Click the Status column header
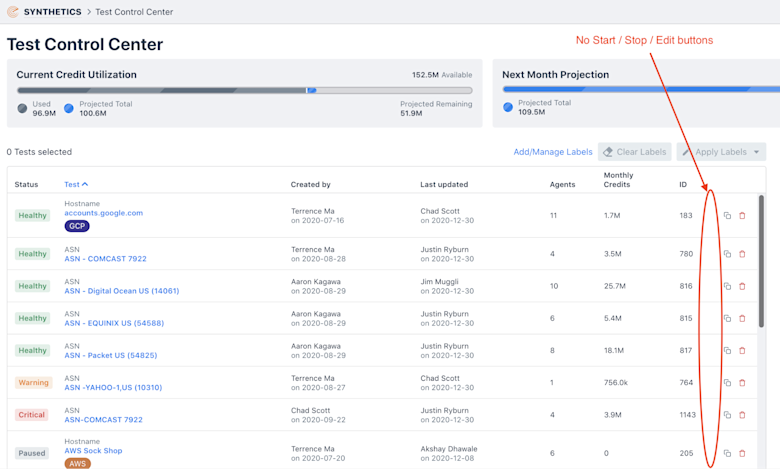This screenshot has height=469, width=780. click(26, 184)
